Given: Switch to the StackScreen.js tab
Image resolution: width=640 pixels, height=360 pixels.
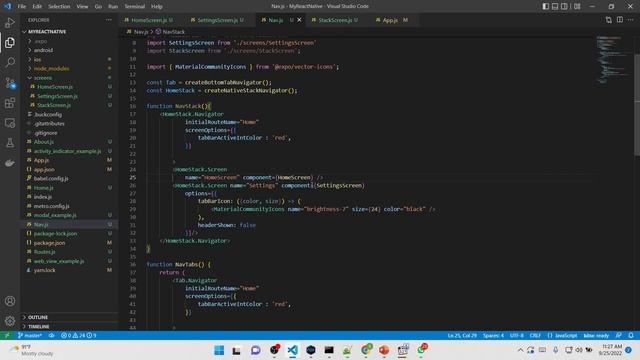Looking at the screenshot, I should 338,20.
